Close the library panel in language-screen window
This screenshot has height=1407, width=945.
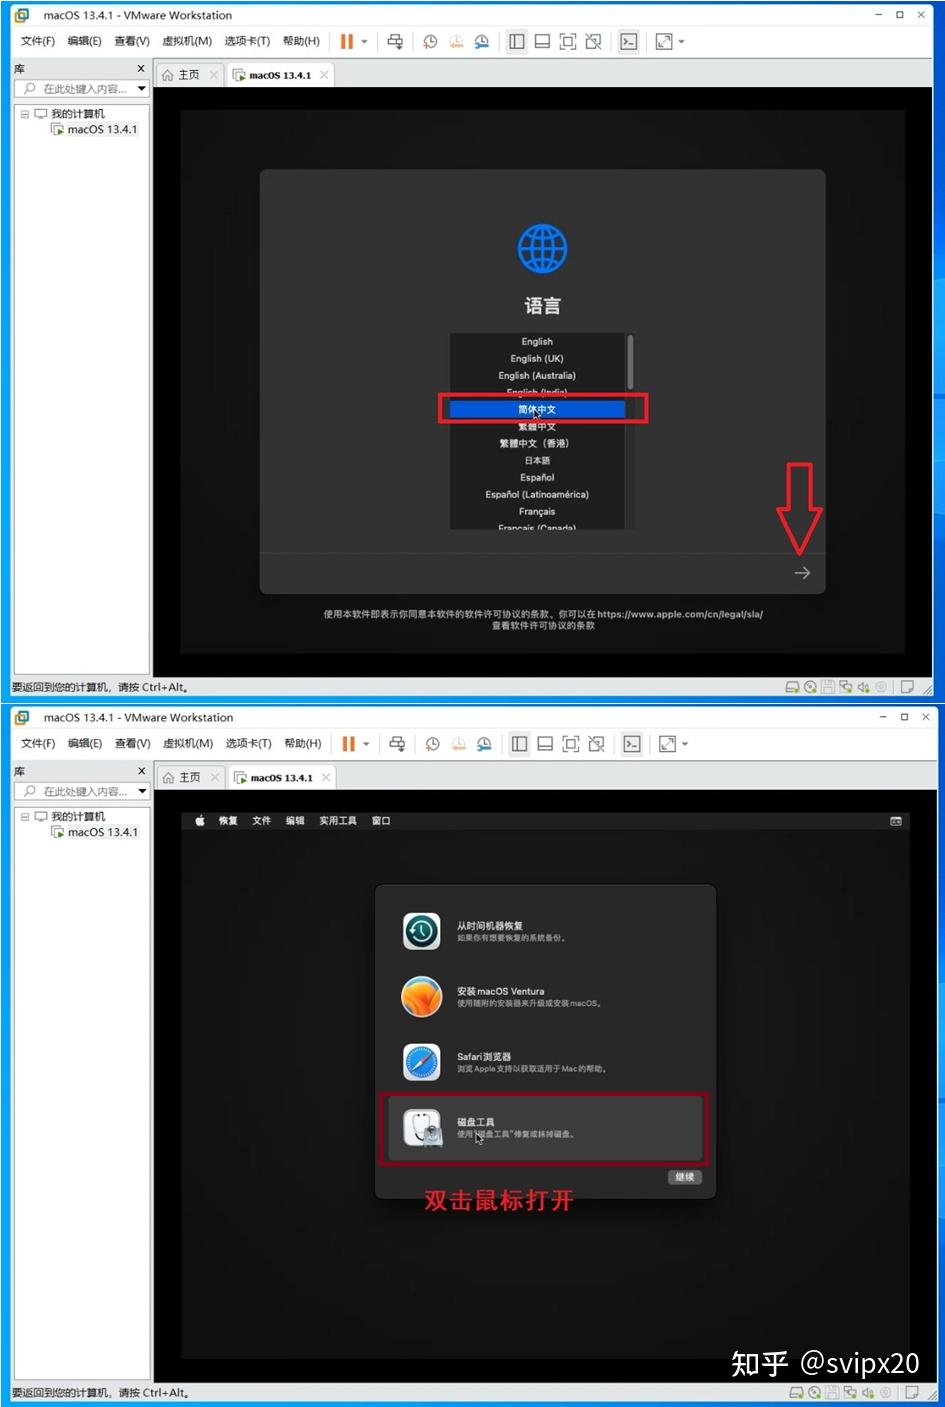point(141,69)
